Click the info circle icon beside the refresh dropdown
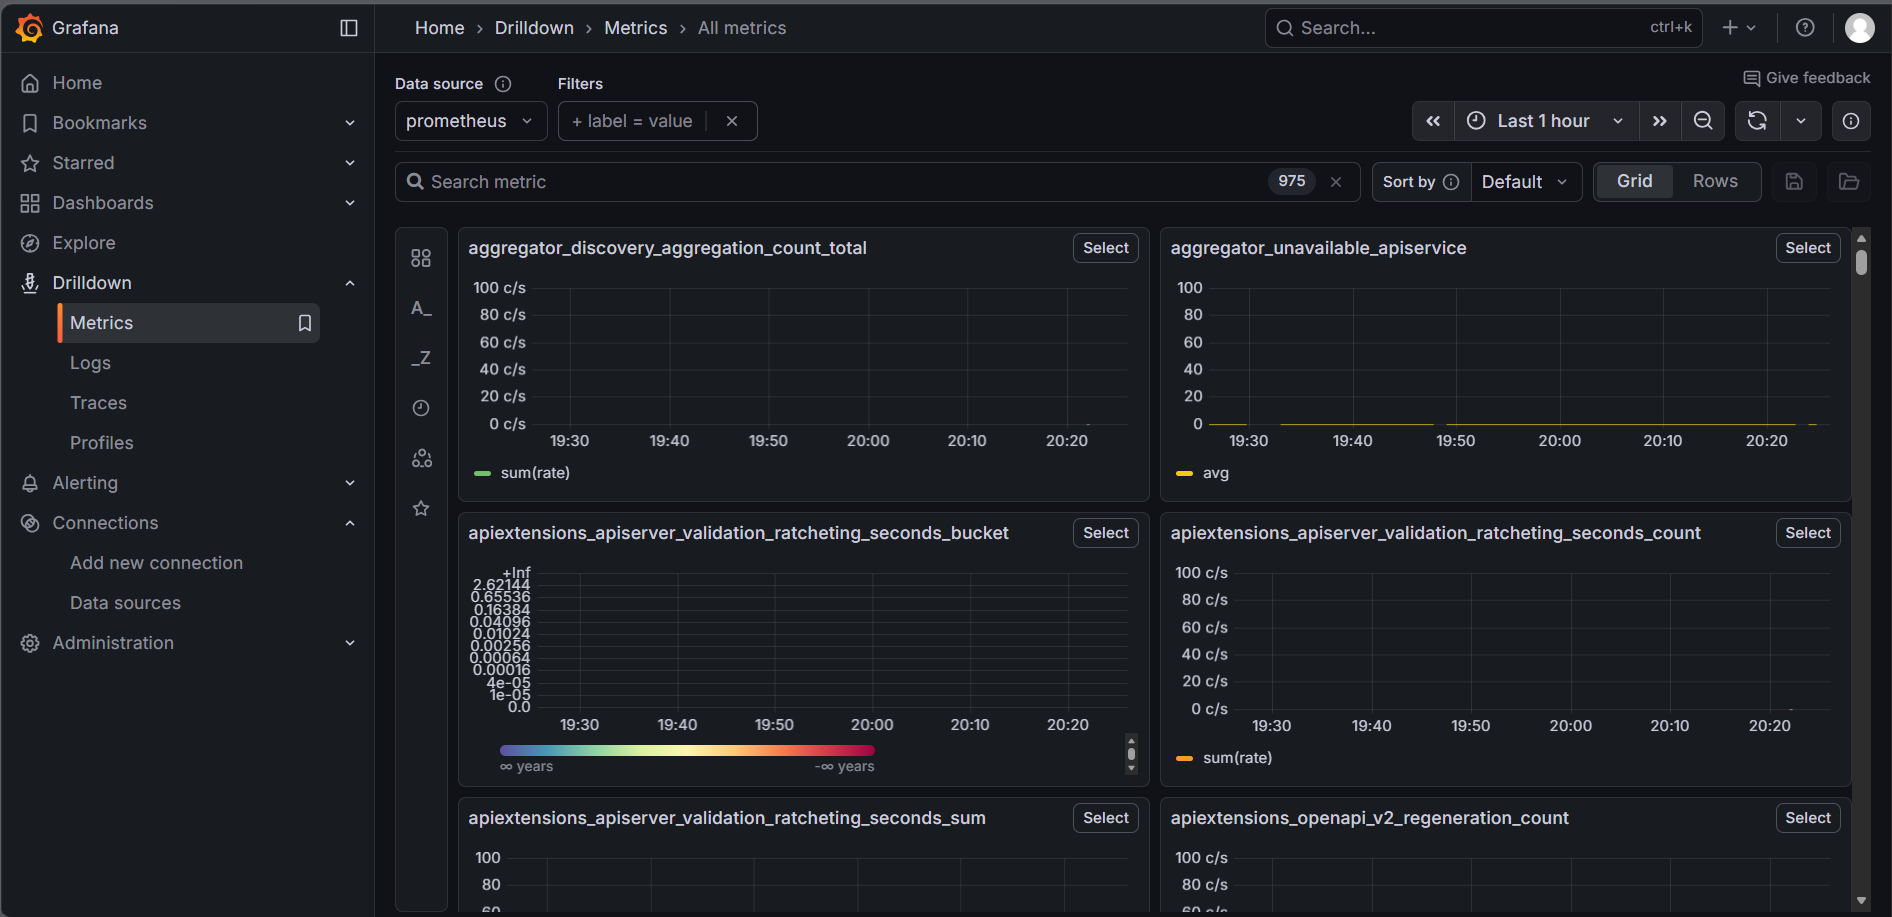This screenshot has width=1892, height=917. click(1851, 121)
